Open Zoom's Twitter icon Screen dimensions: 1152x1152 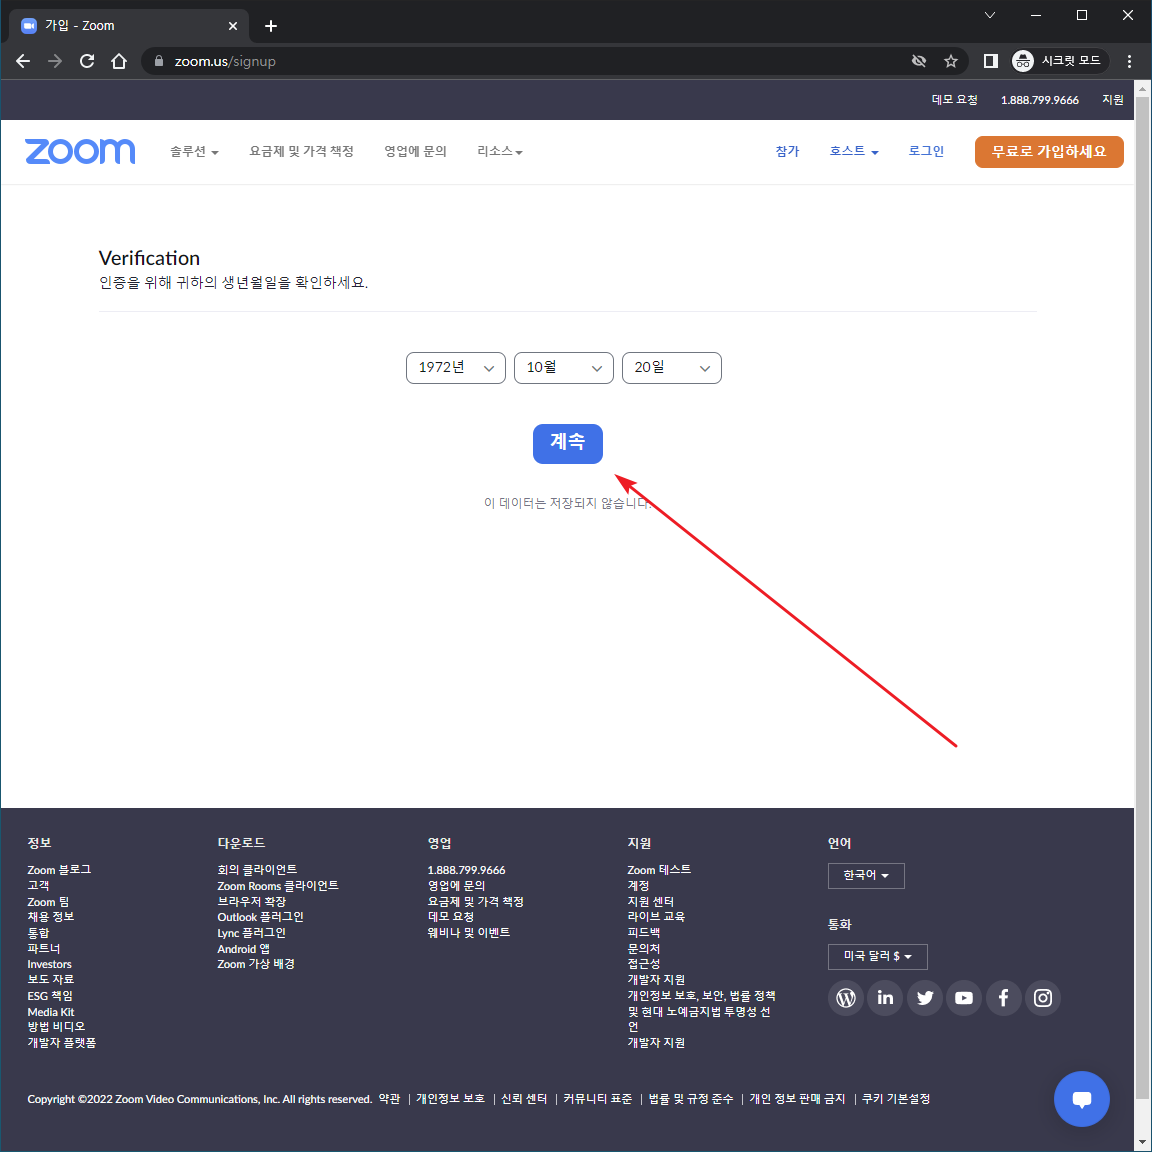coord(925,998)
